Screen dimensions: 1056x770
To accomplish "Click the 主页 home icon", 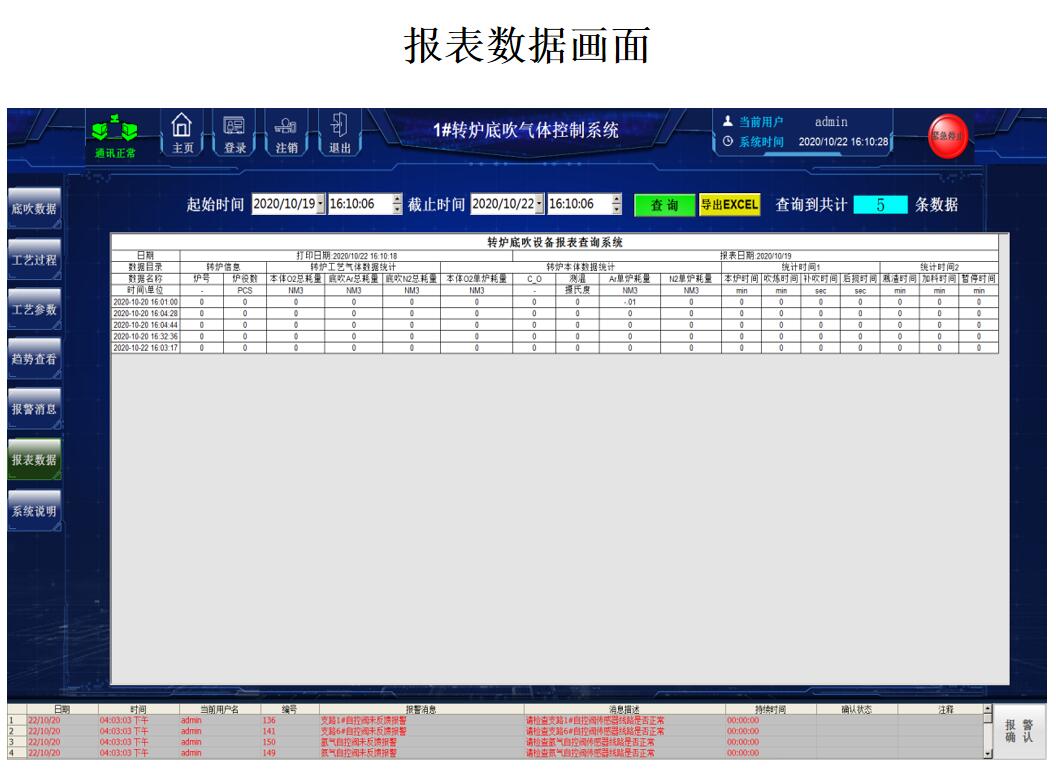I will click(x=182, y=126).
